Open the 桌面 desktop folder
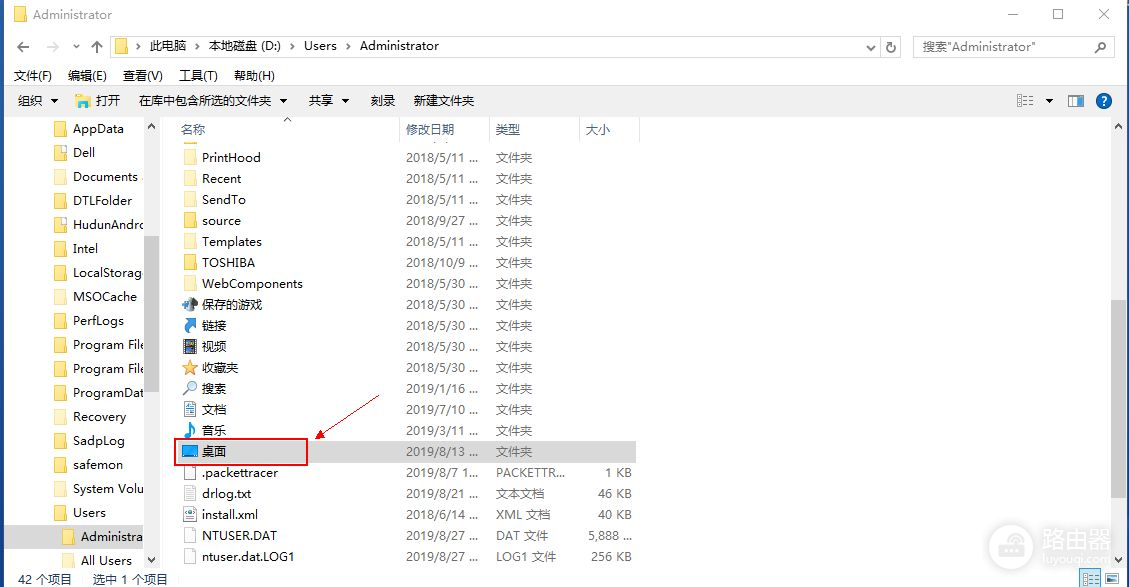The height and width of the screenshot is (587, 1129). 214,452
